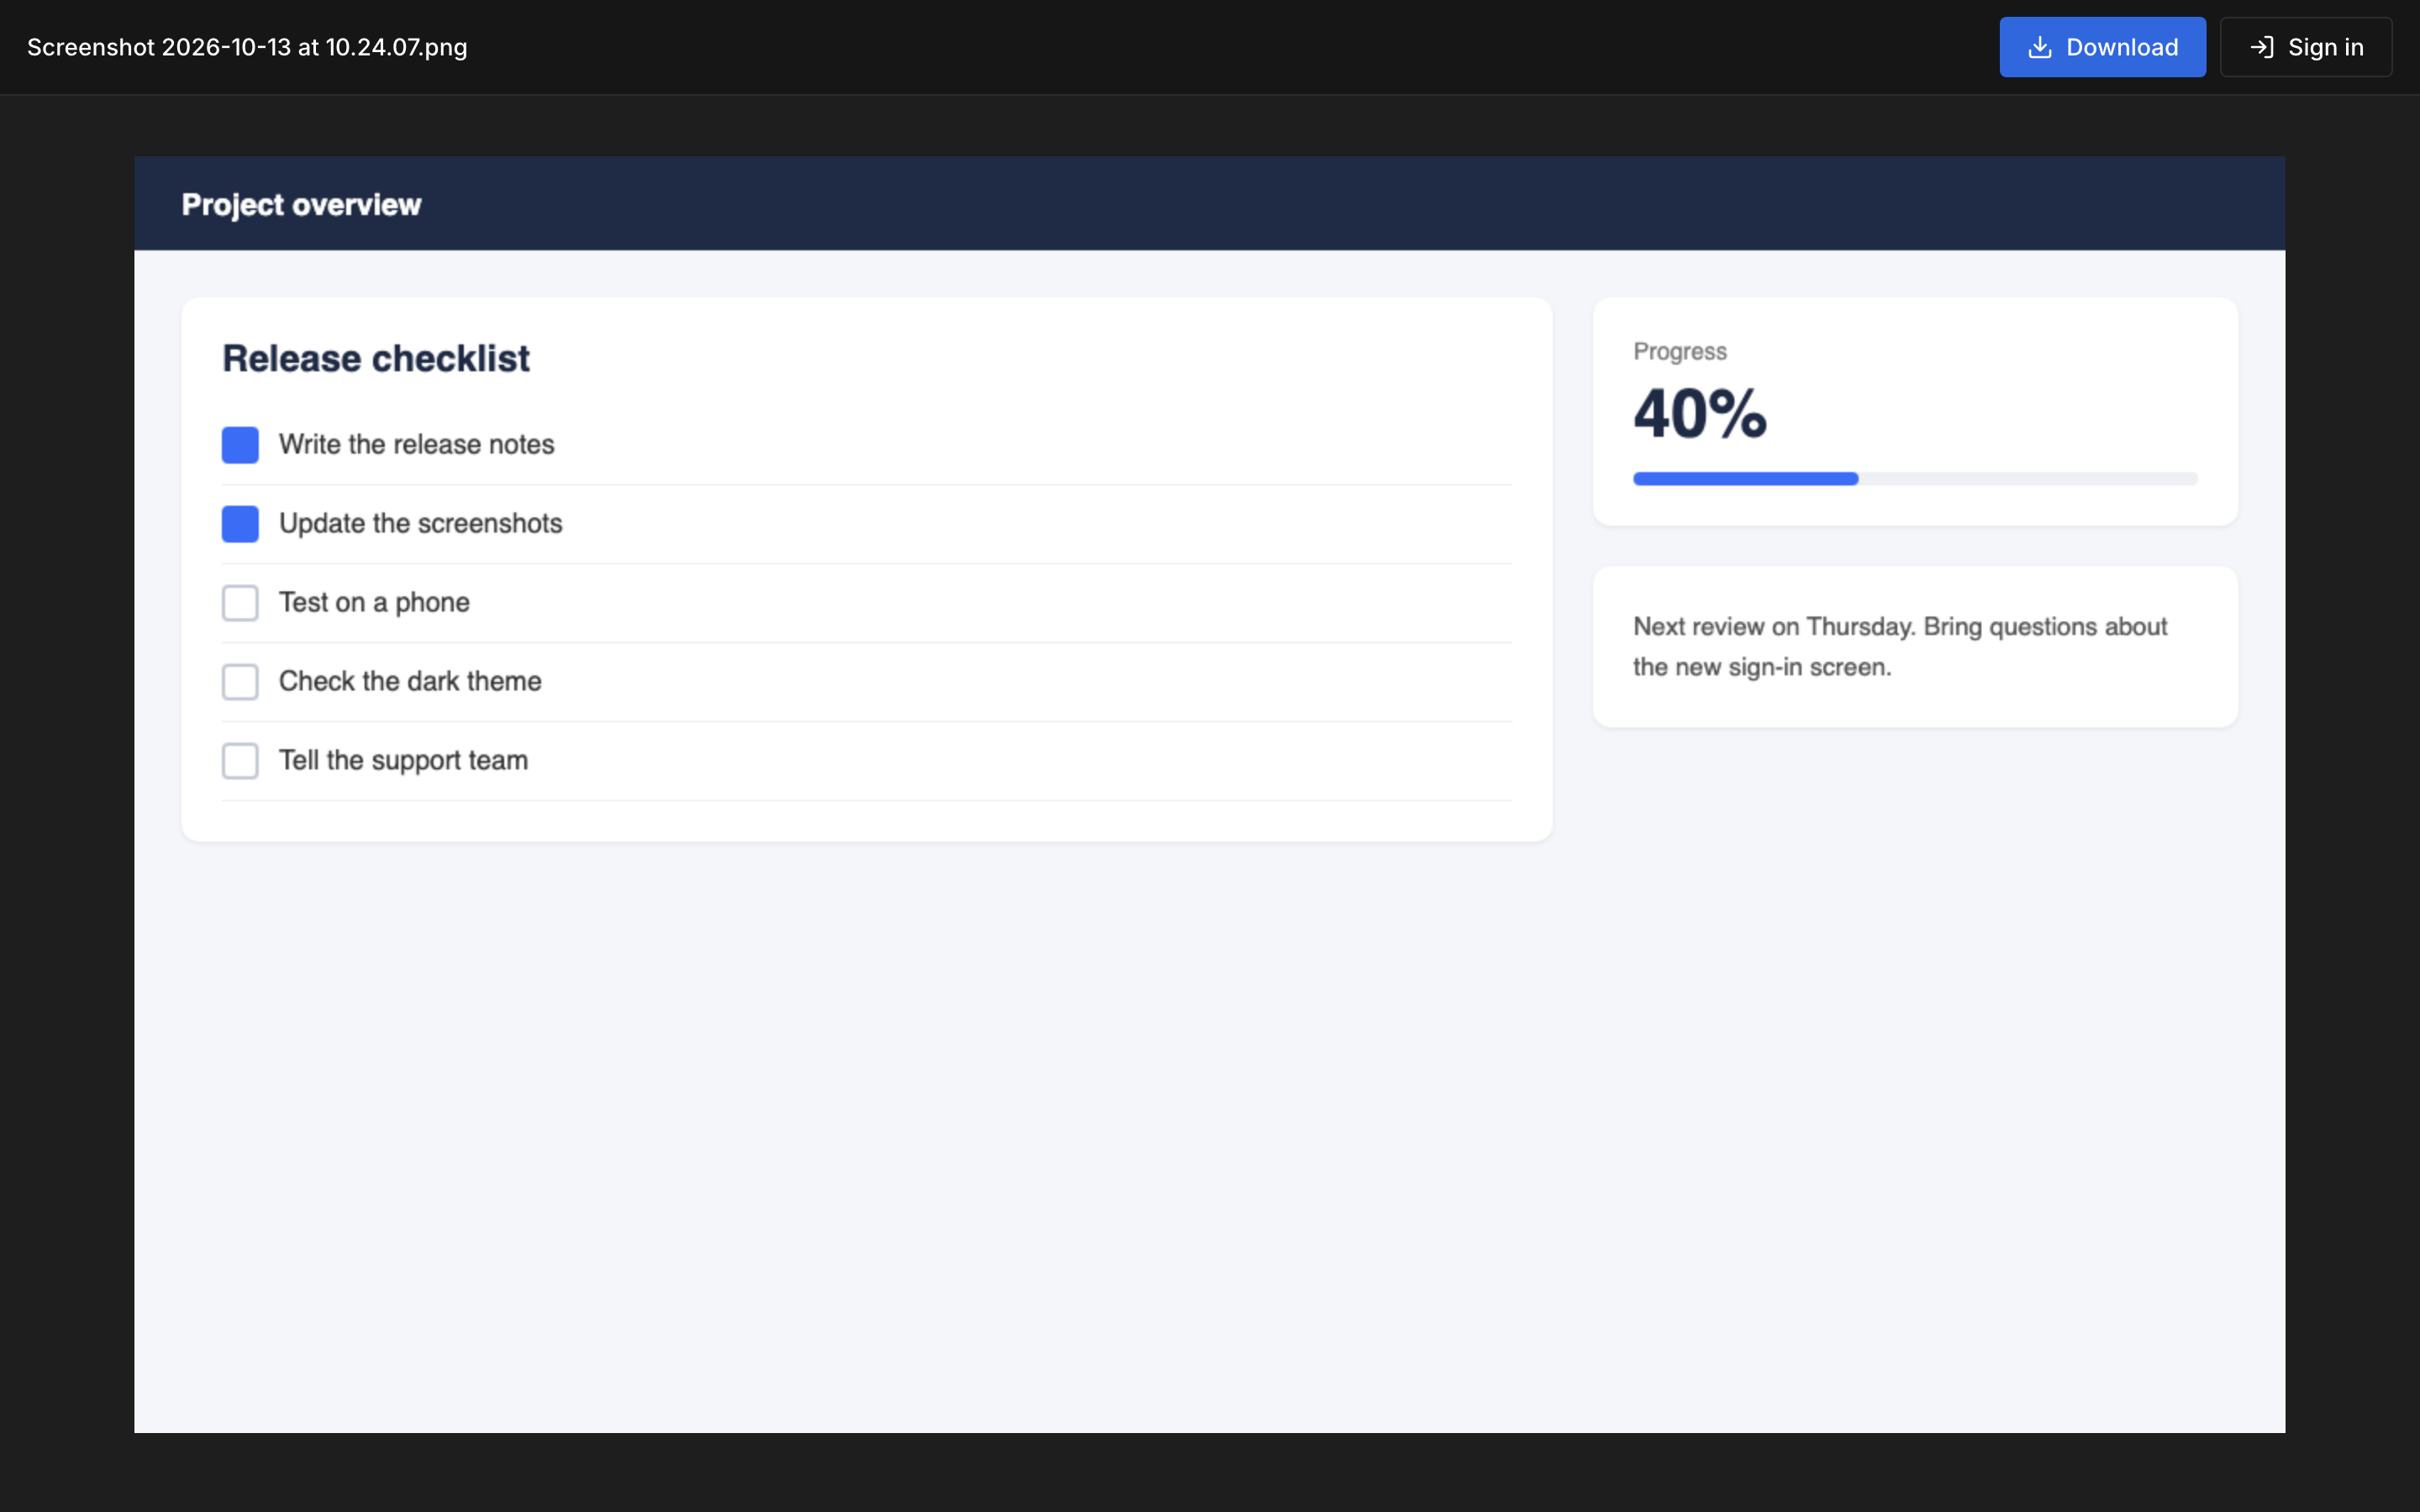2420x1512 pixels.
Task: Uncheck the Update the screenshots checkbox
Action: click(x=240, y=524)
